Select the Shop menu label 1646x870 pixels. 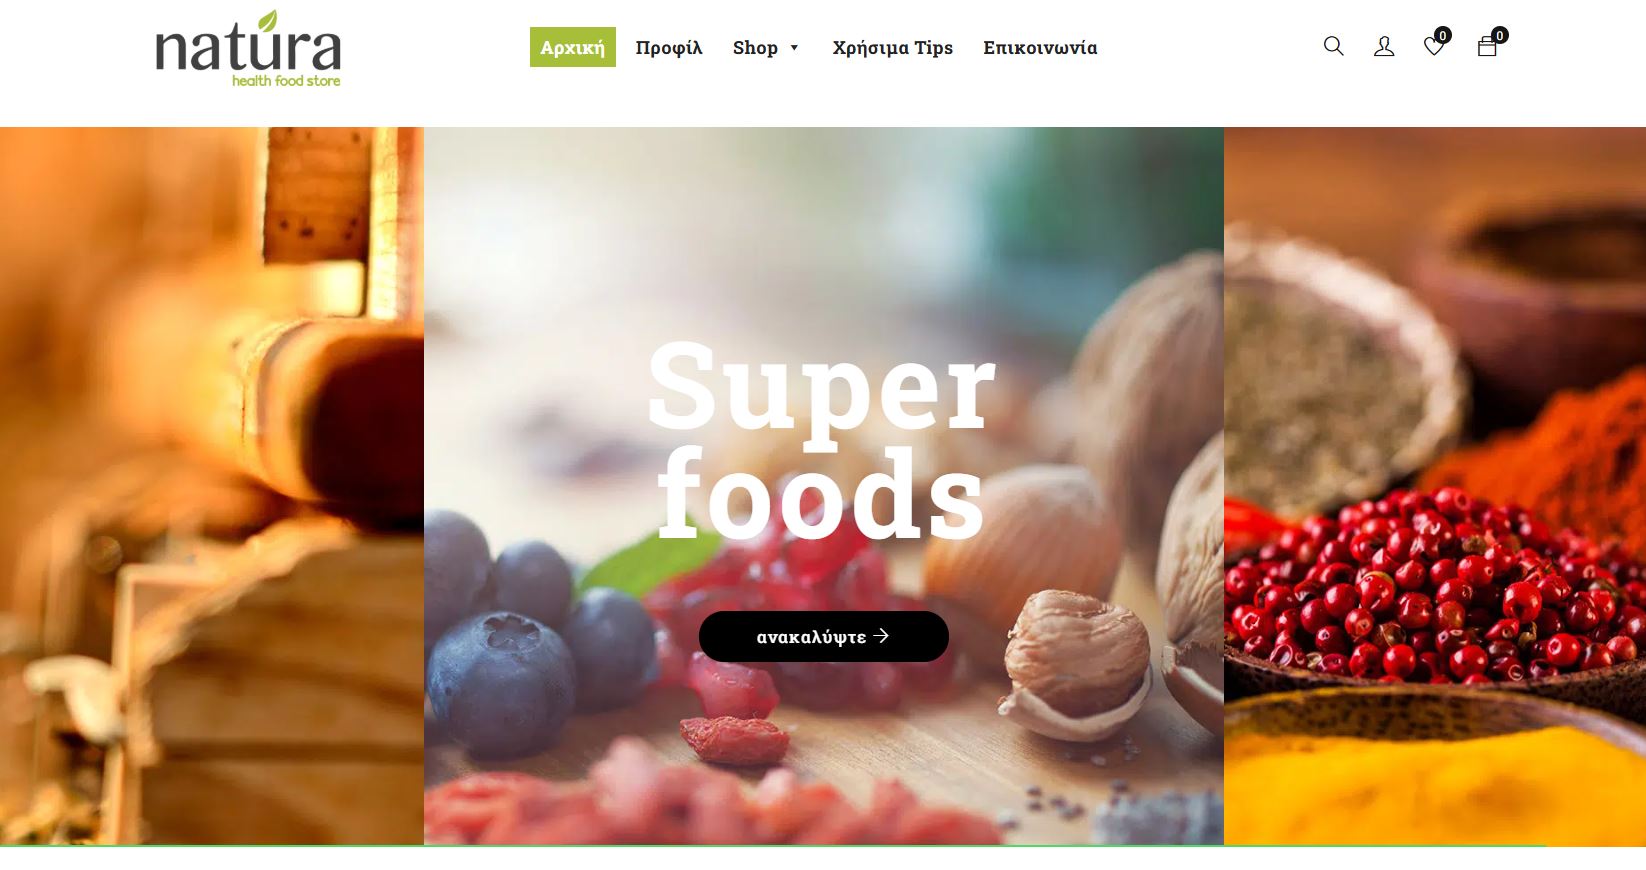click(x=755, y=47)
